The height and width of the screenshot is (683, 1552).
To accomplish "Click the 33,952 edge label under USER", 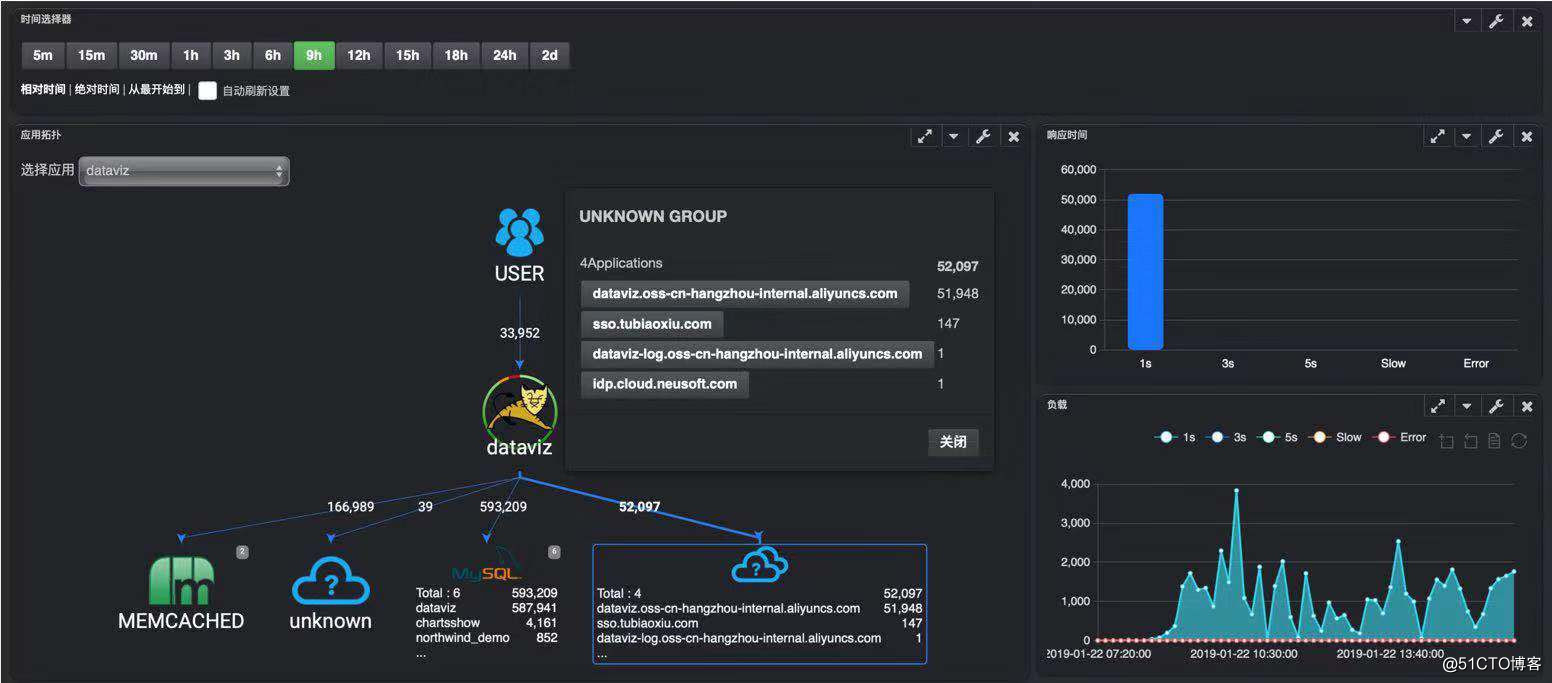I will [520, 333].
